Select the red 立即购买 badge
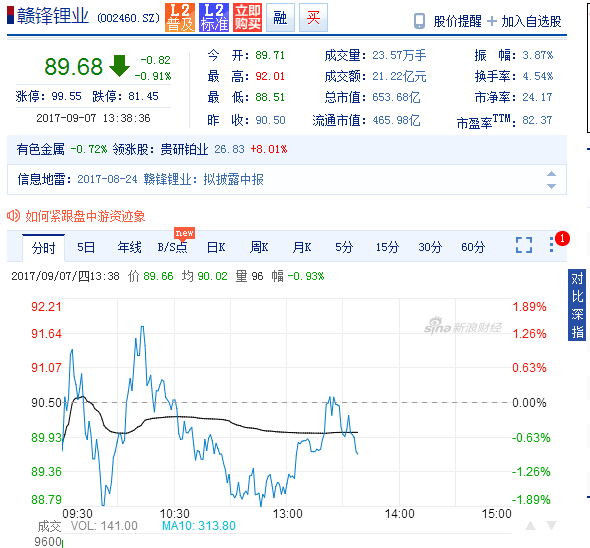This screenshot has width=590, height=548. coord(247,17)
